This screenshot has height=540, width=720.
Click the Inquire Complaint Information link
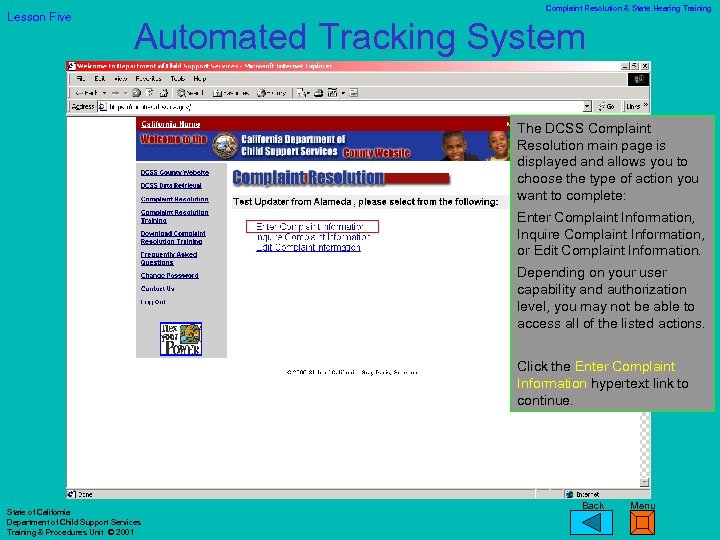[313, 237]
